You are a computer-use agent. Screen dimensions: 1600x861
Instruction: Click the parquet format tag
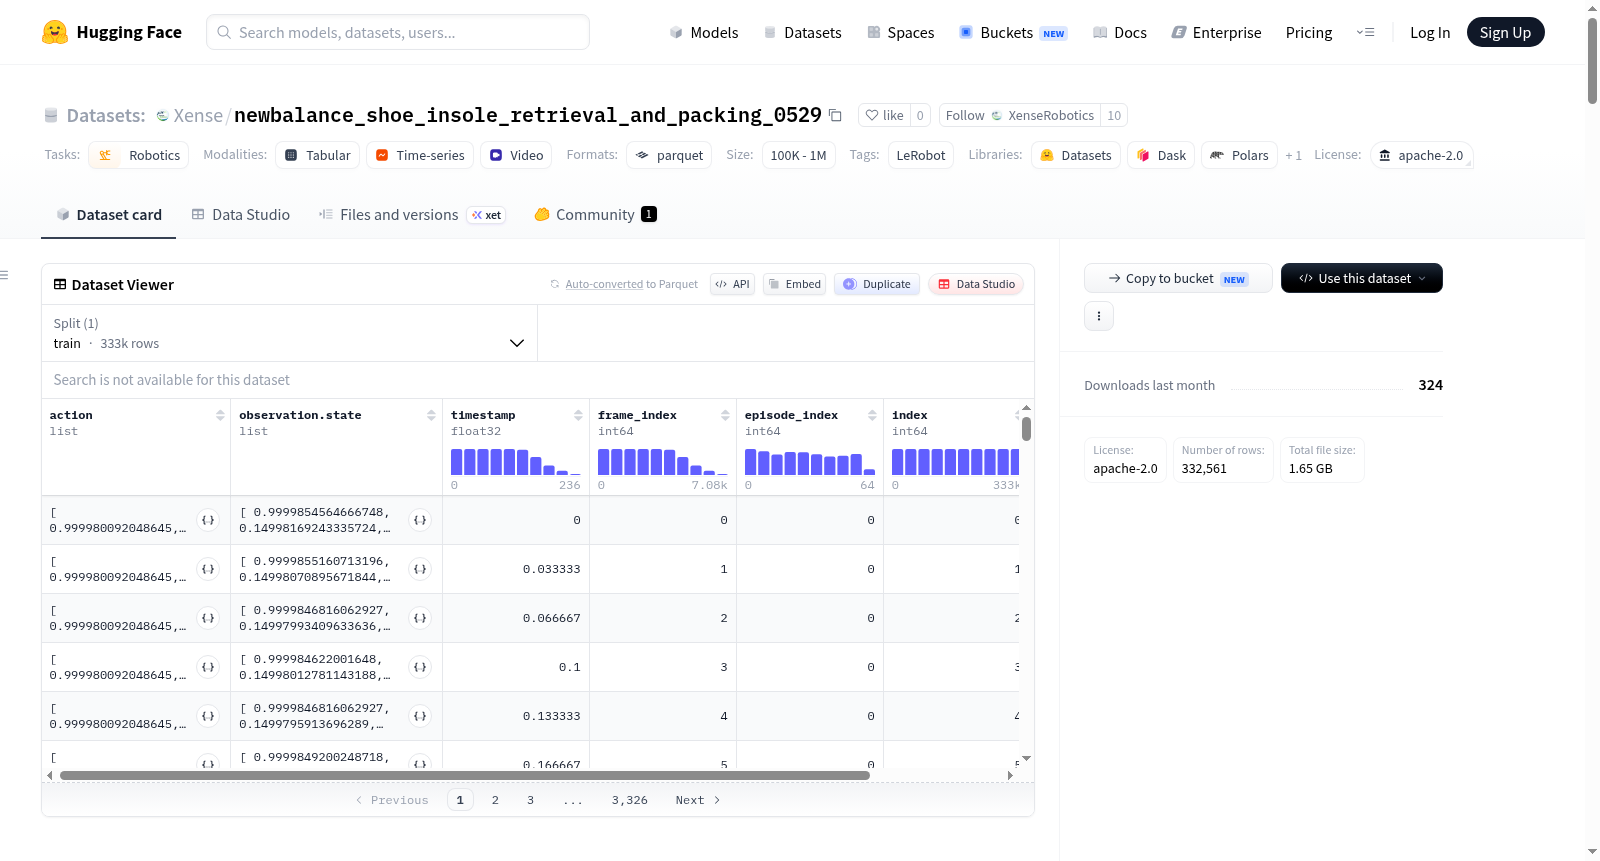pyautogui.click(x=669, y=155)
